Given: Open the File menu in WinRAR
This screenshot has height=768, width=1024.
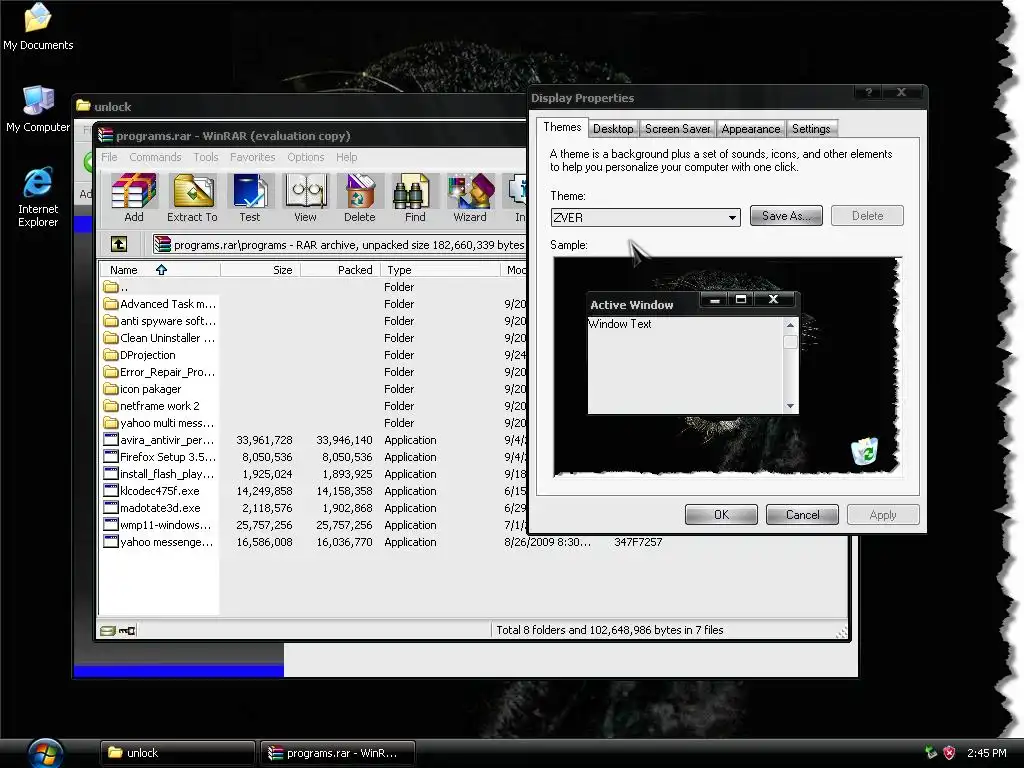Looking at the screenshot, I should (x=109, y=157).
